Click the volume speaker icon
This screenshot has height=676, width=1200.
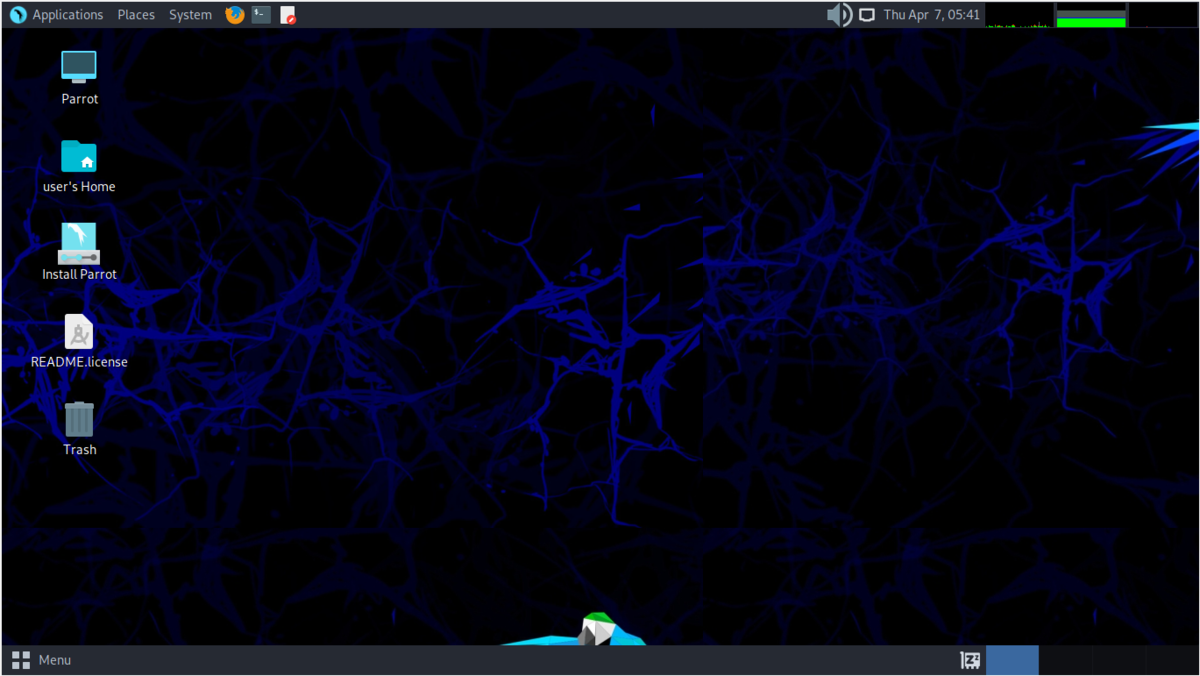tap(839, 15)
